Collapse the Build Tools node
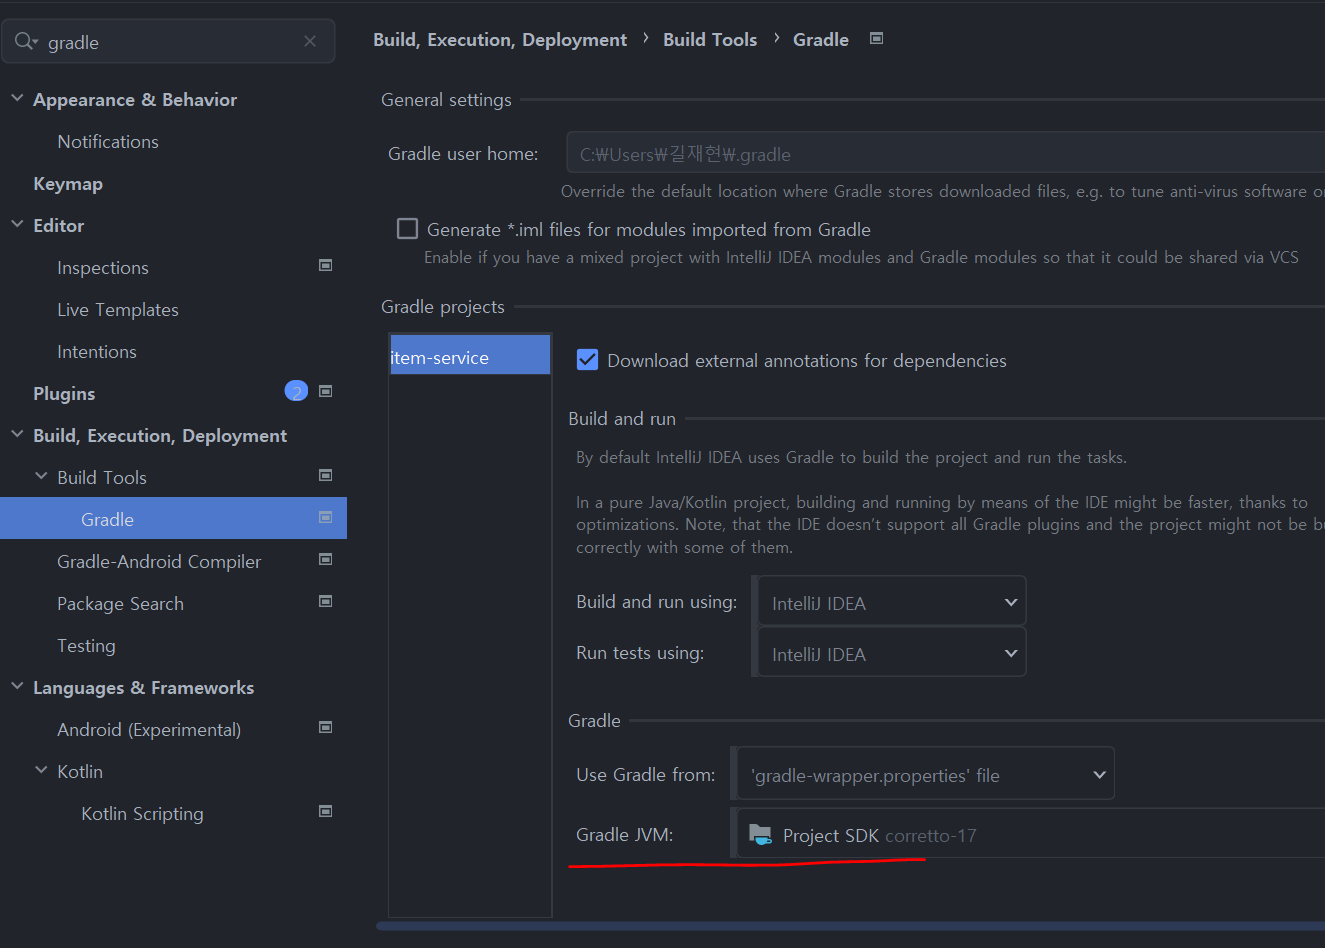This screenshot has width=1325, height=948. pos(41,476)
